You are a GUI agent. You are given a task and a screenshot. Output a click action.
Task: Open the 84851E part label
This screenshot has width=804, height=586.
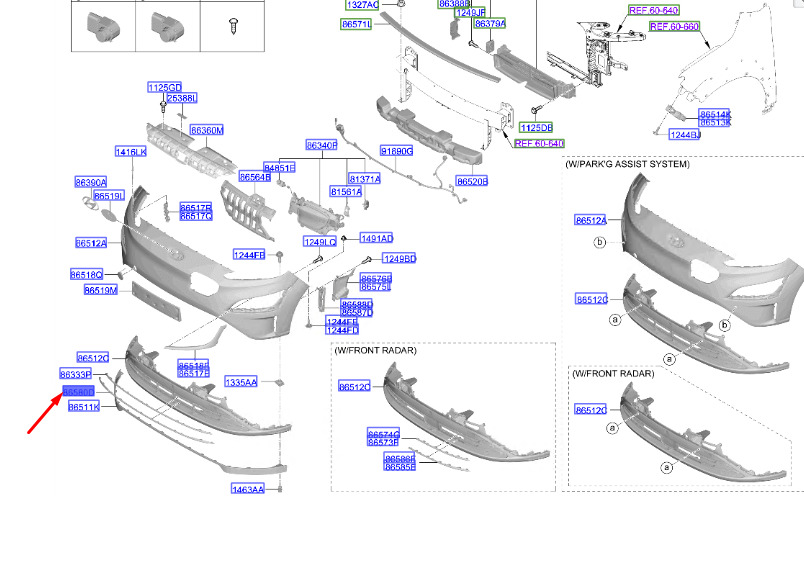point(279,168)
